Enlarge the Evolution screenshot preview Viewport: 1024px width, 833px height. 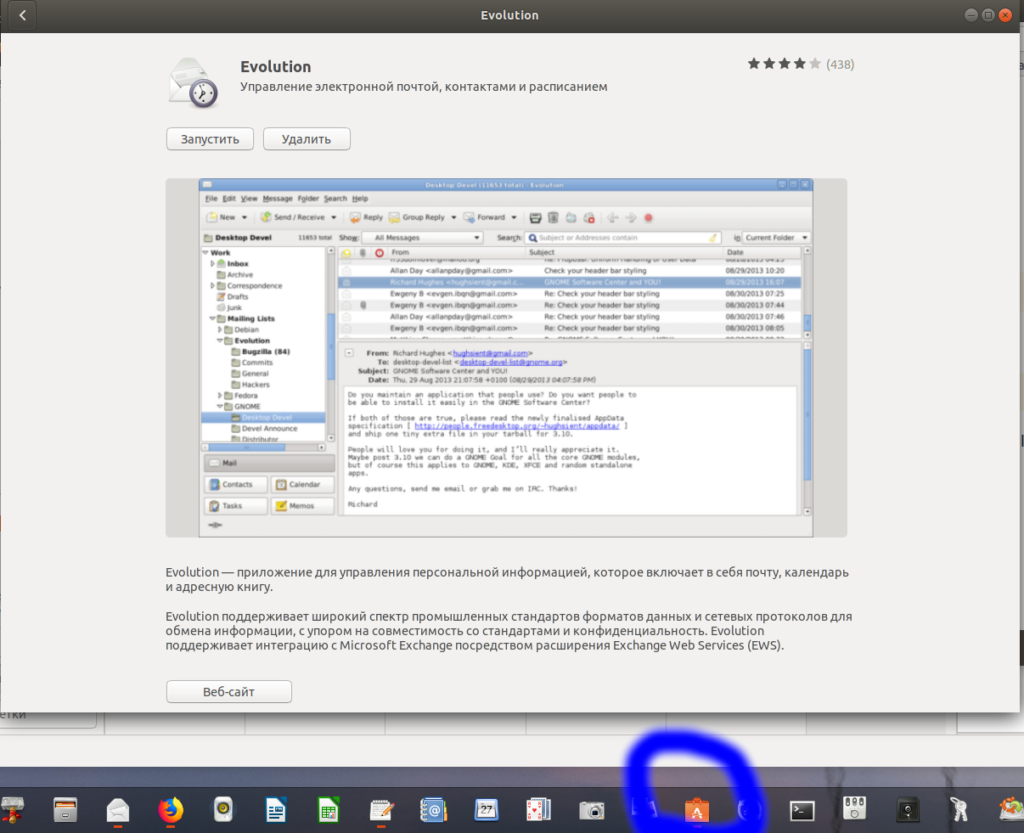506,358
